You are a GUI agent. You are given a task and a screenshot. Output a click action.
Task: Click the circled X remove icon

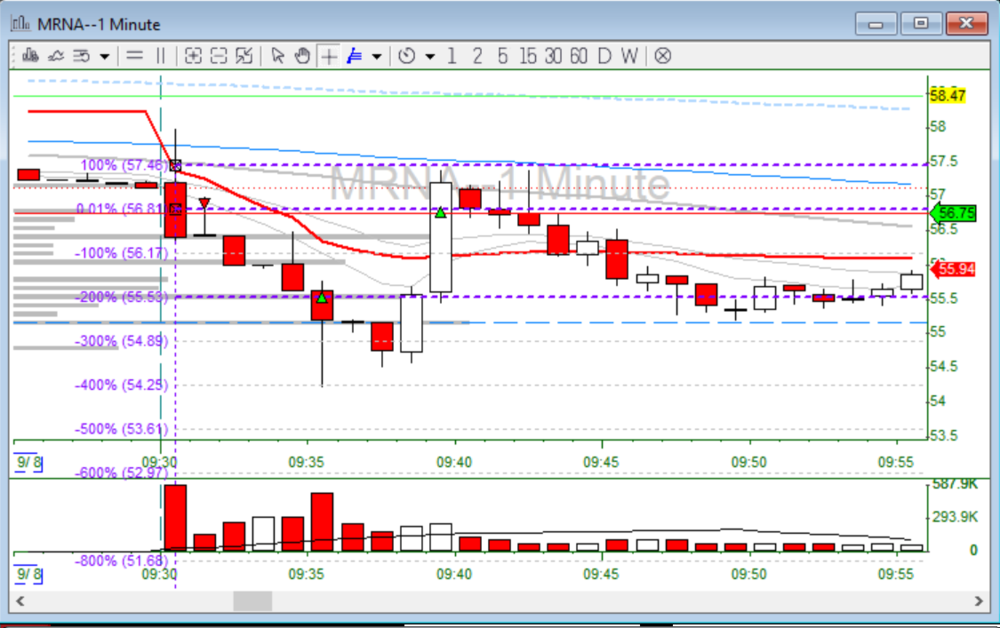[x=662, y=56]
